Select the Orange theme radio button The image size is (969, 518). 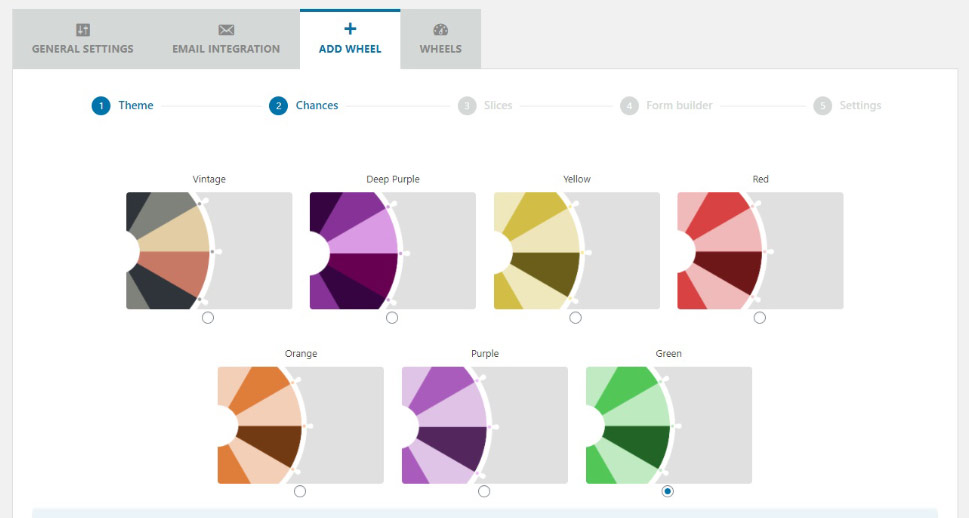pos(300,491)
